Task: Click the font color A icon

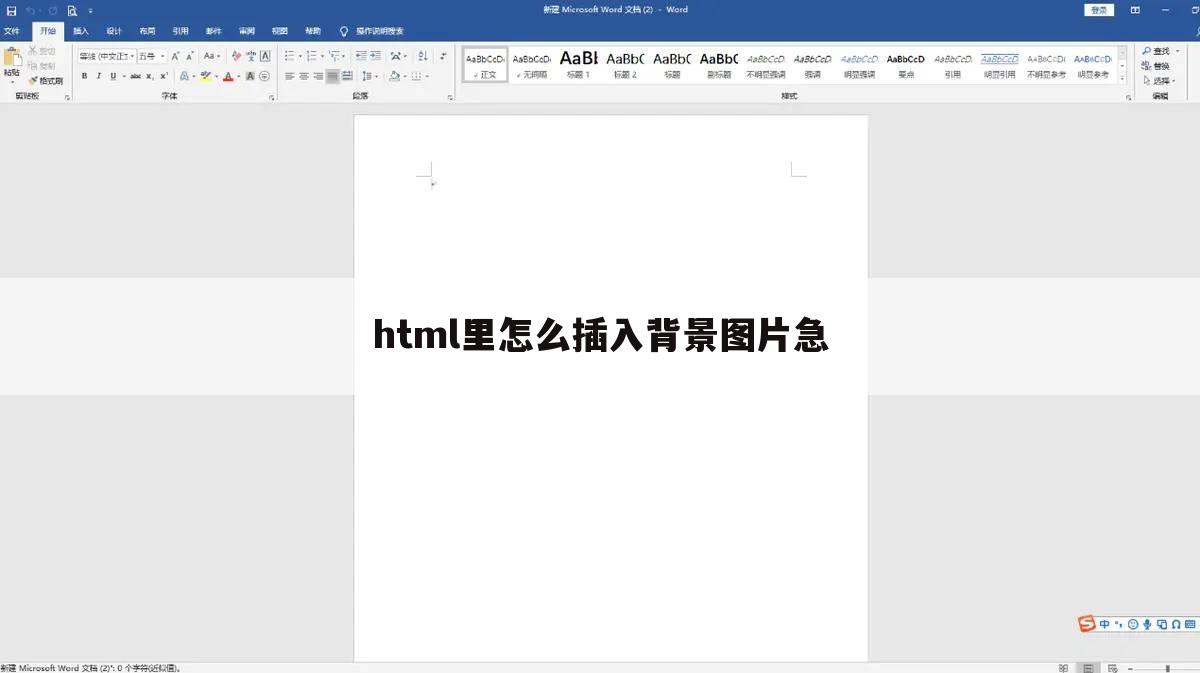Action: 228,74
